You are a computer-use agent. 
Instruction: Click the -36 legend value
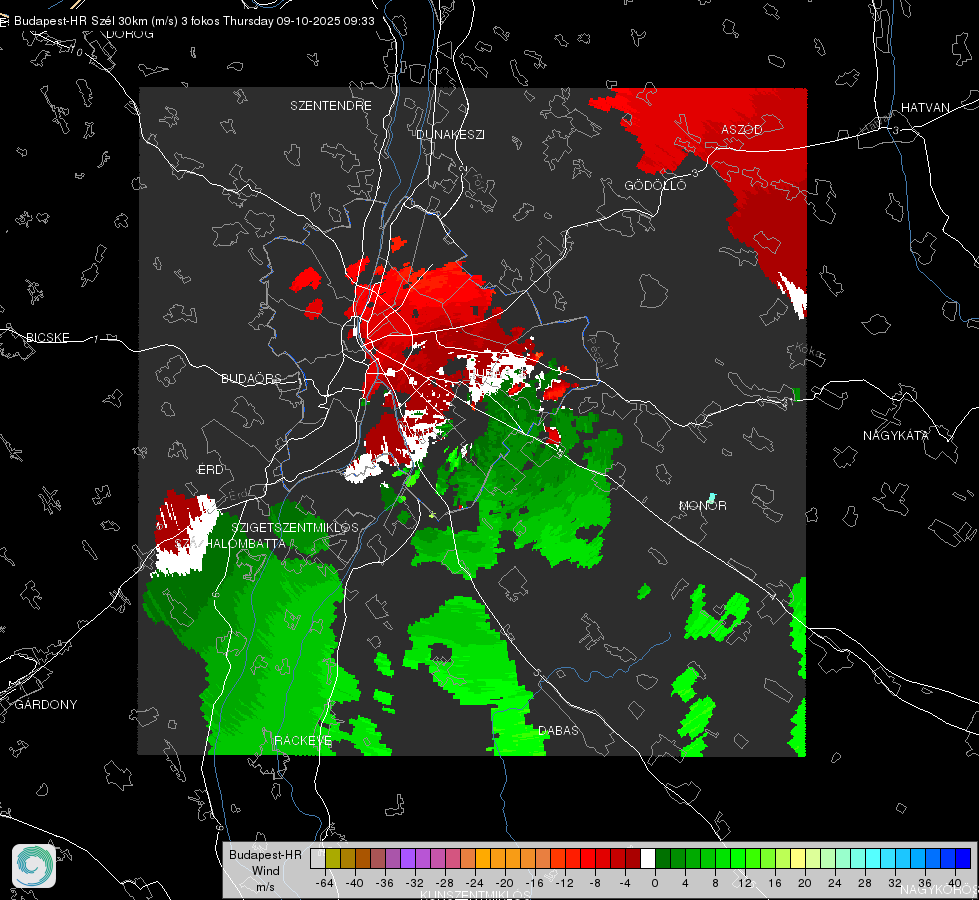385,883
